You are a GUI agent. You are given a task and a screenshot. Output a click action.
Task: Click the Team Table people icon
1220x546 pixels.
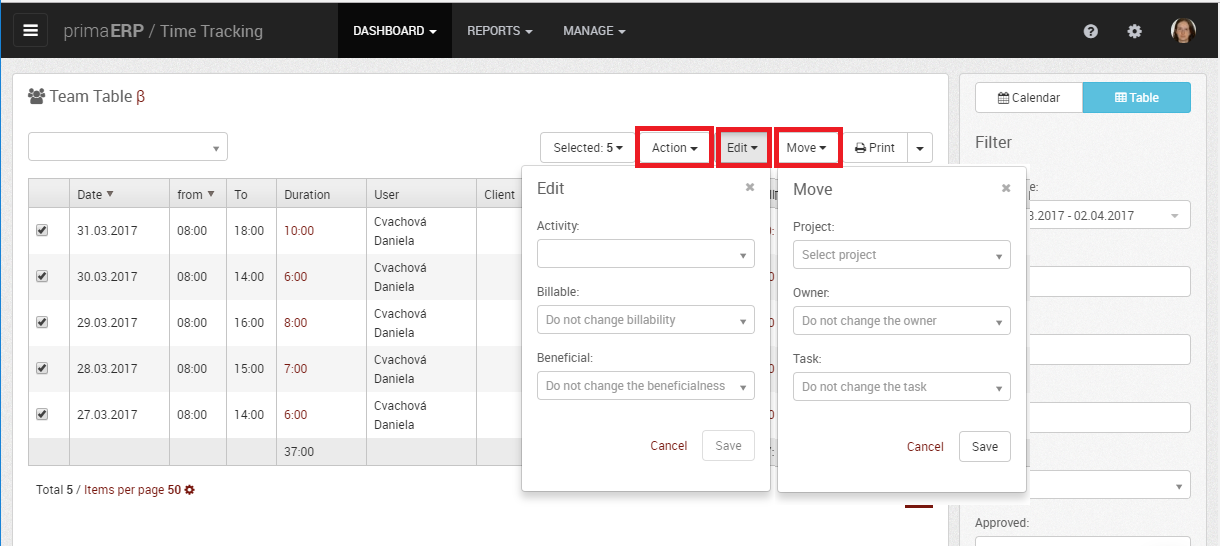pyautogui.click(x=37, y=96)
